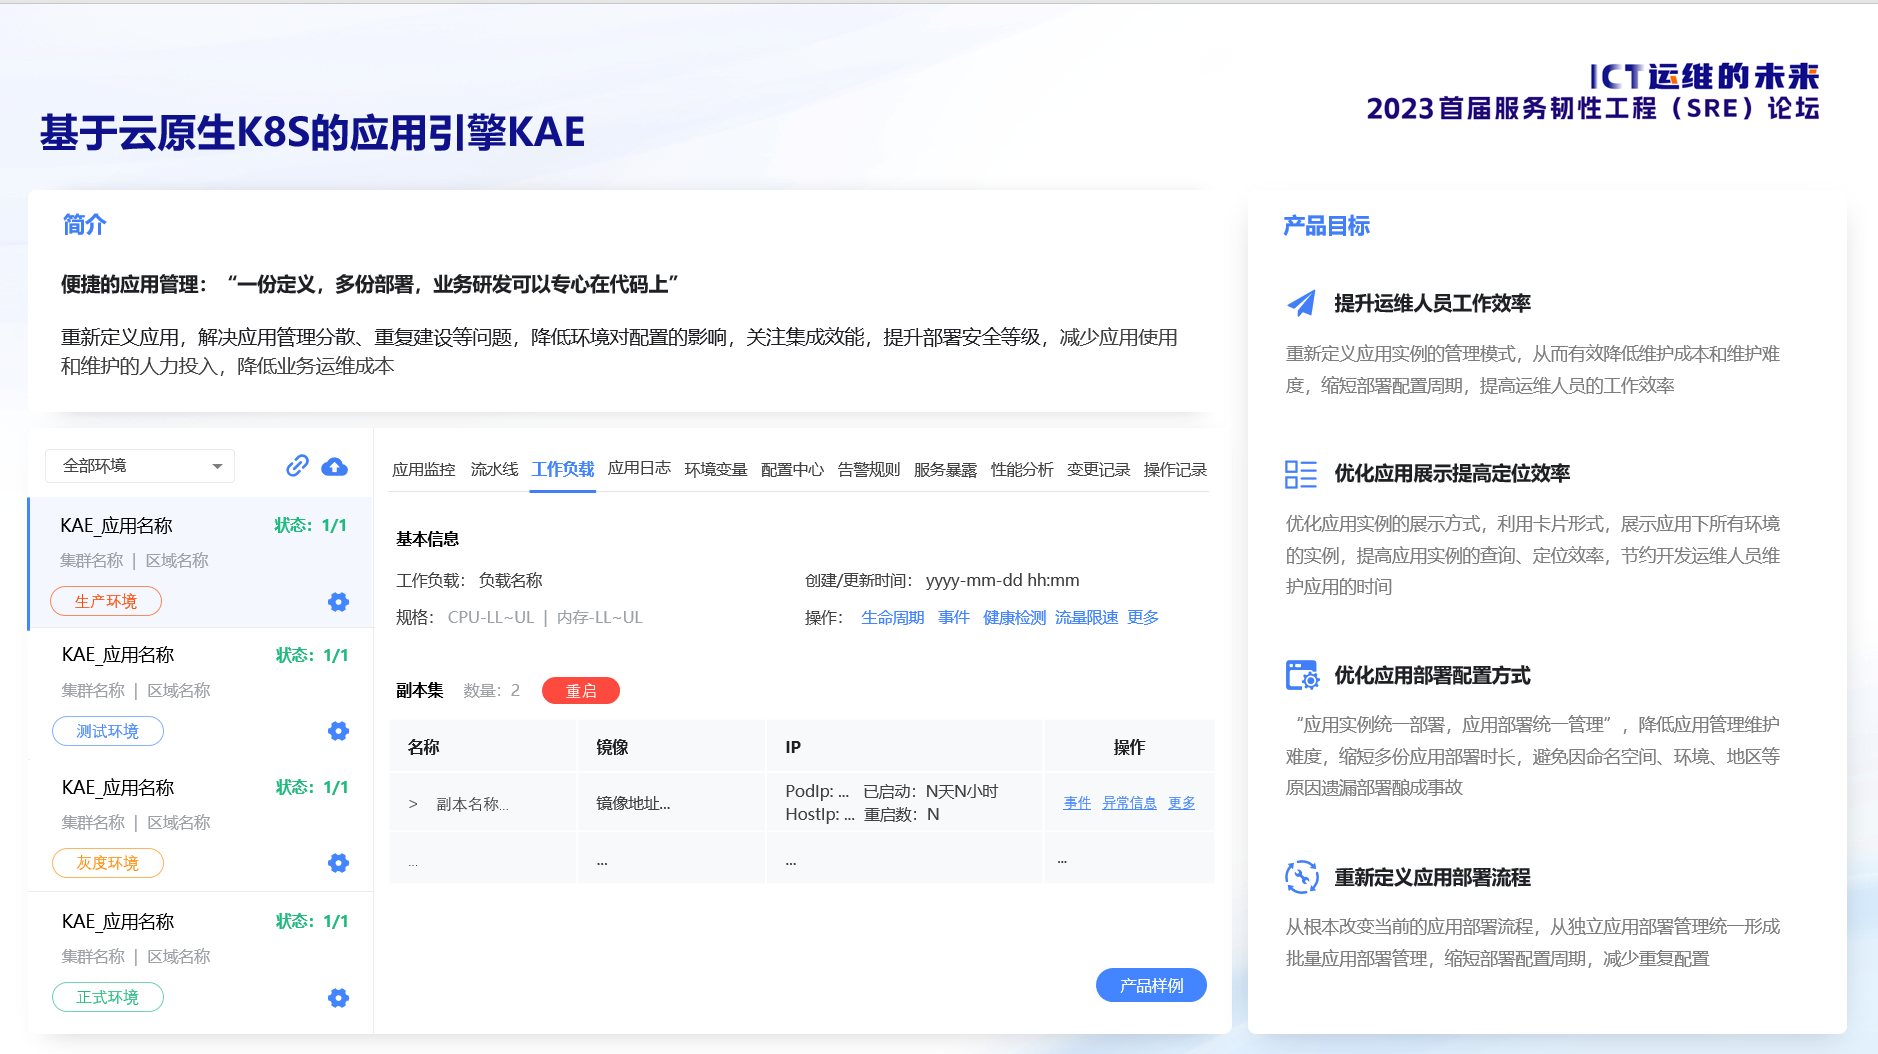
Task: Open the 环境变量 tab
Action: click(x=716, y=469)
